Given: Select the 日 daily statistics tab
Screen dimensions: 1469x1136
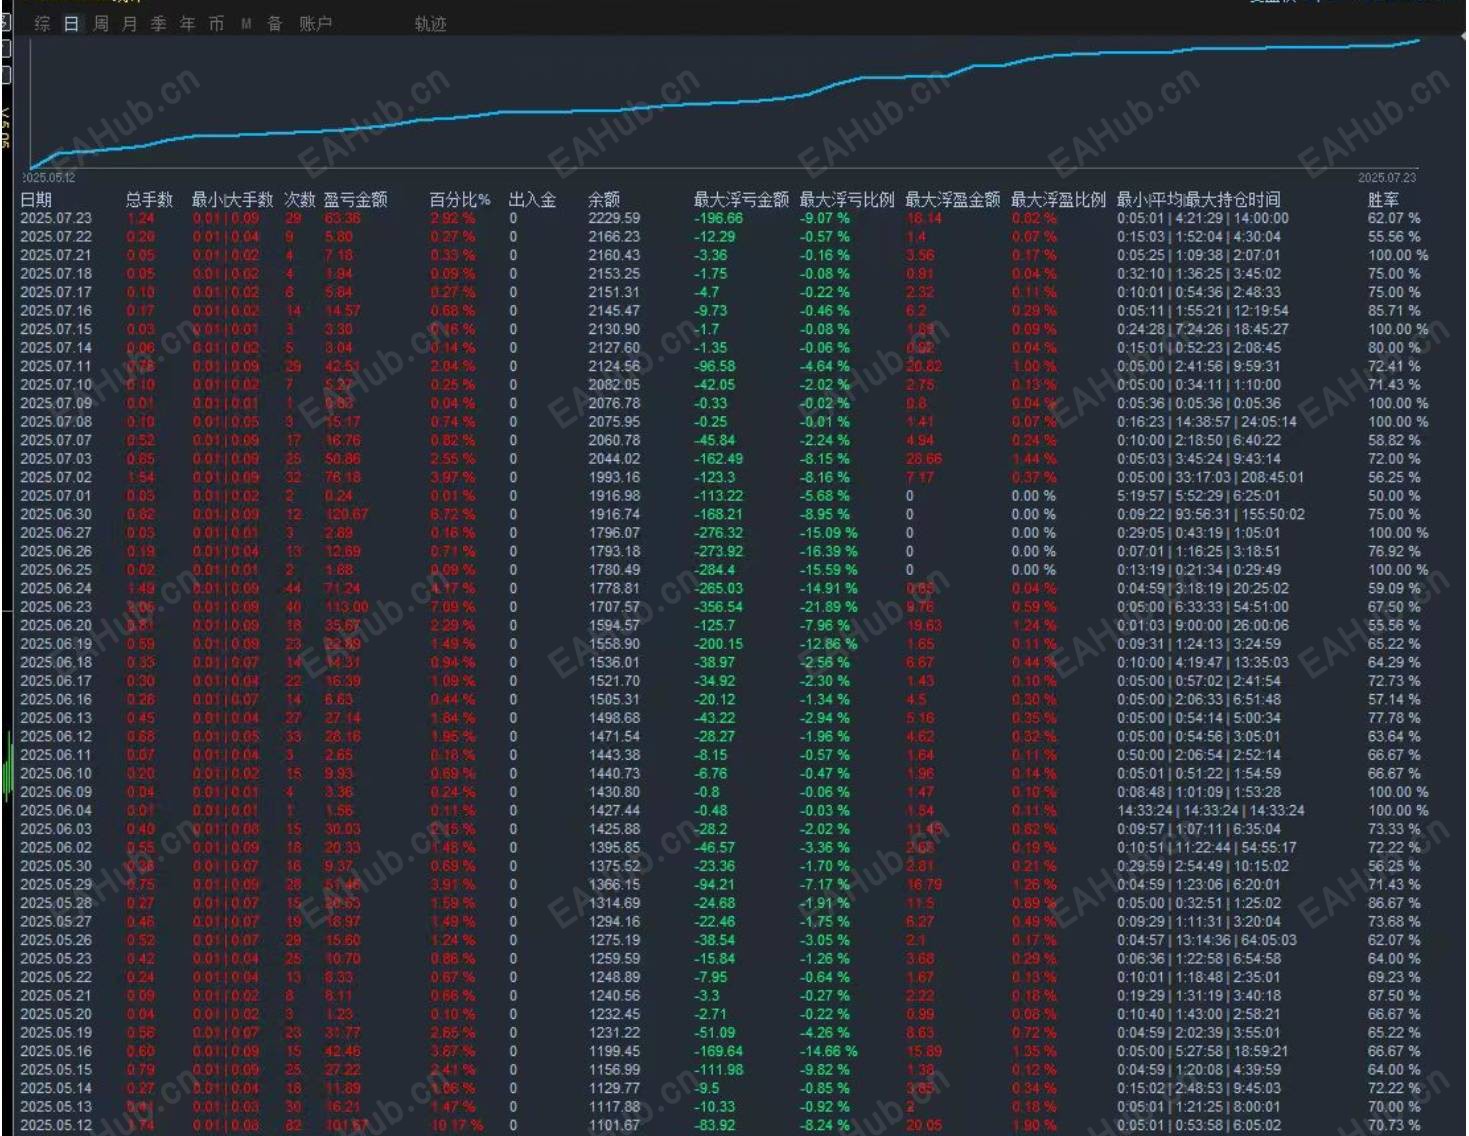Looking at the screenshot, I should [x=71, y=24].
